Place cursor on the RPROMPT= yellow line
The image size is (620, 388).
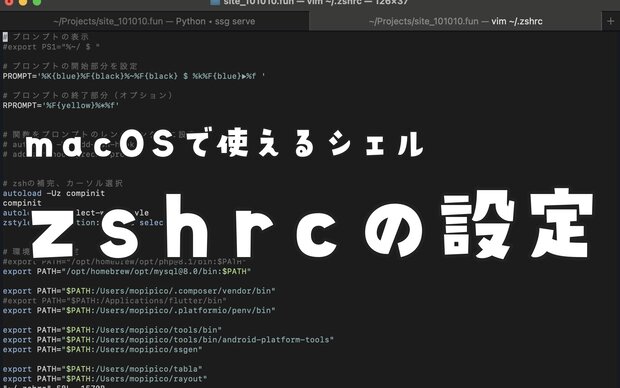pos(61,105)
